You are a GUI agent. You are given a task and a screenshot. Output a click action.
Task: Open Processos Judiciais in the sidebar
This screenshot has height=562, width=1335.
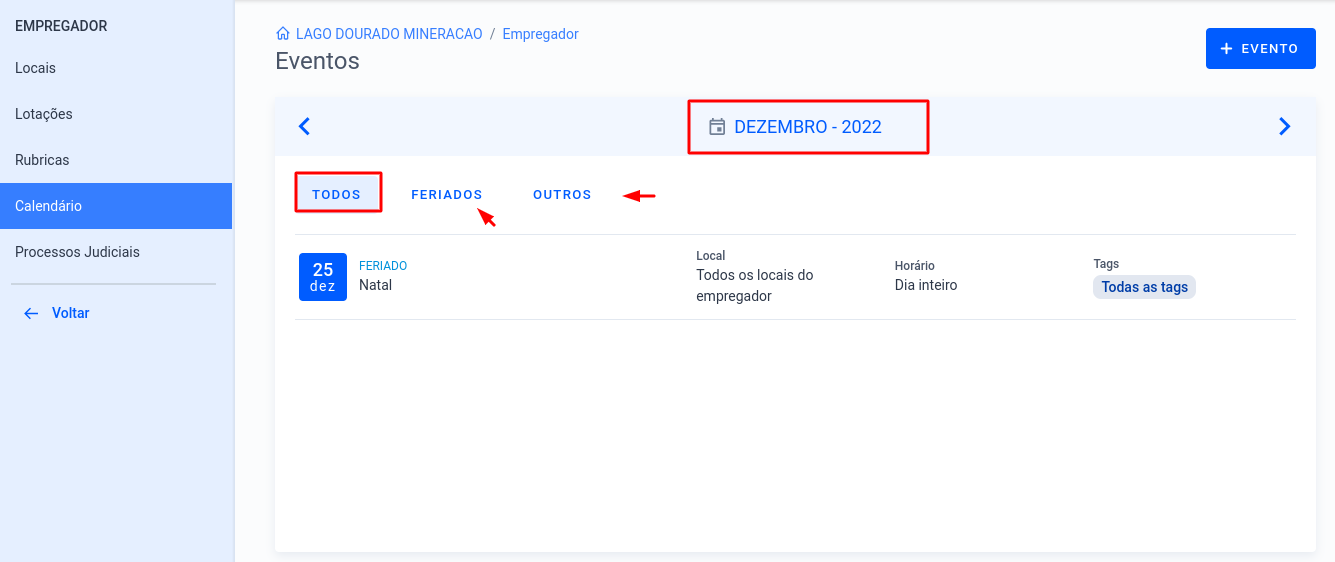pyautogui.click(x=116, y=252)
